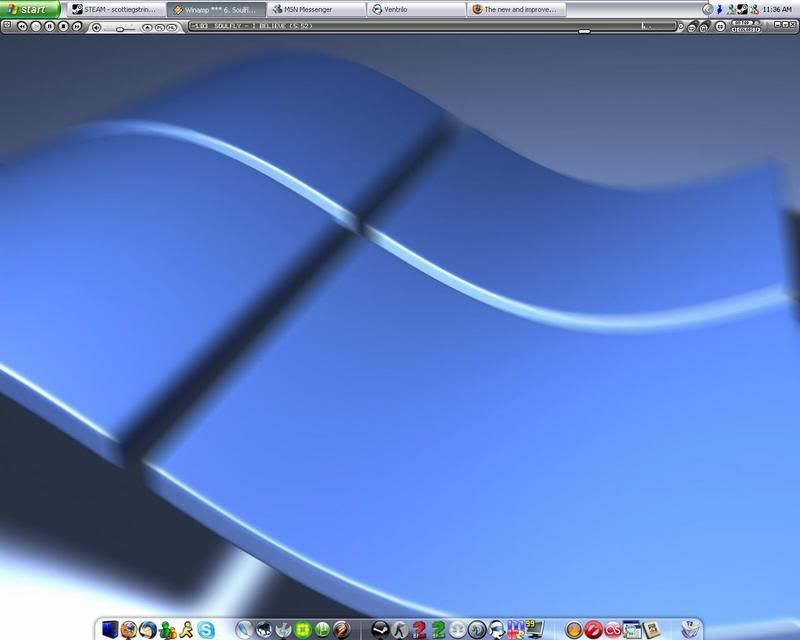Launch the green number 2 game icon
The width and height of the screenshot is (800, 640).
[x=438, y=629]
